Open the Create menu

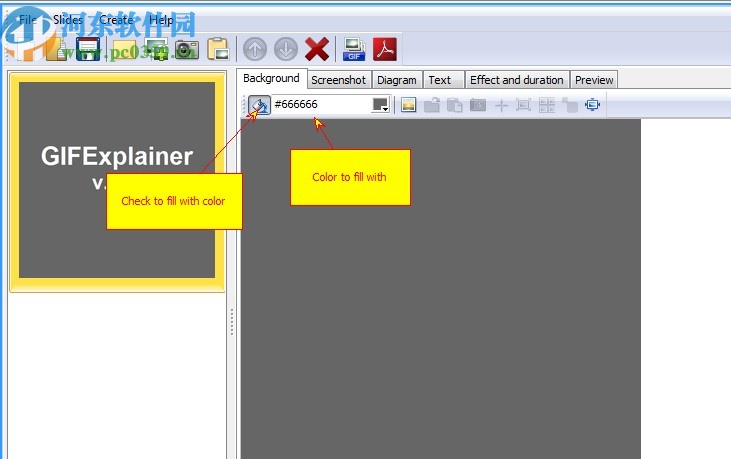pos(116,20)
